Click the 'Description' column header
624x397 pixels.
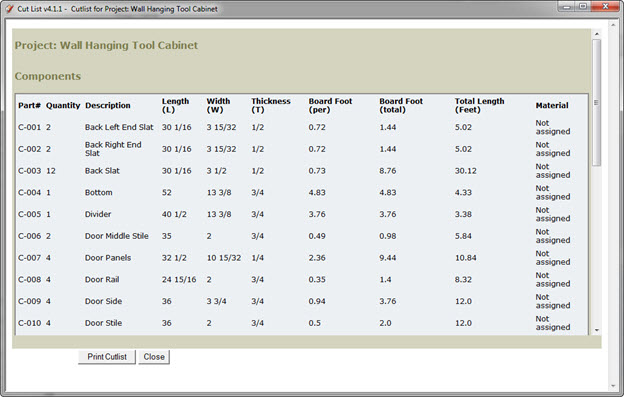click(x=107, y=105)
